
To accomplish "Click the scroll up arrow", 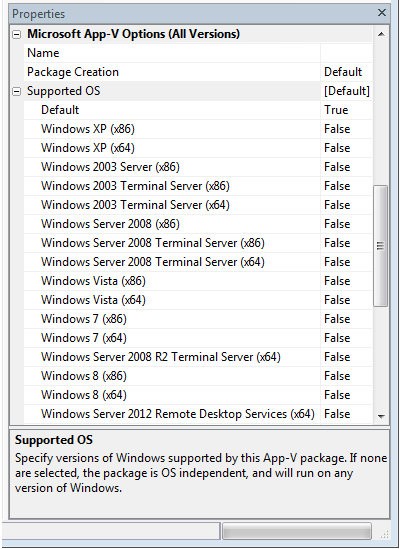I will point(381,34).
